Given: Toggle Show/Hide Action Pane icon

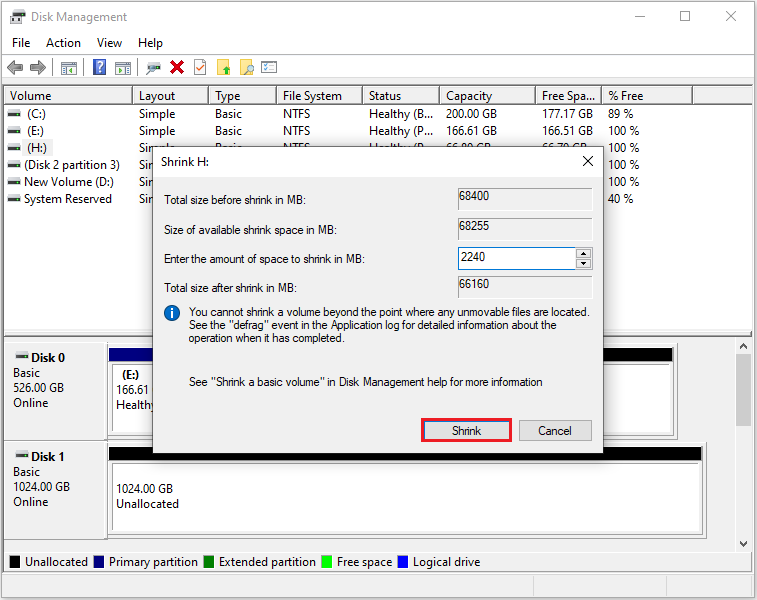Looking at the screenshot, I should (x=123, y=68).
